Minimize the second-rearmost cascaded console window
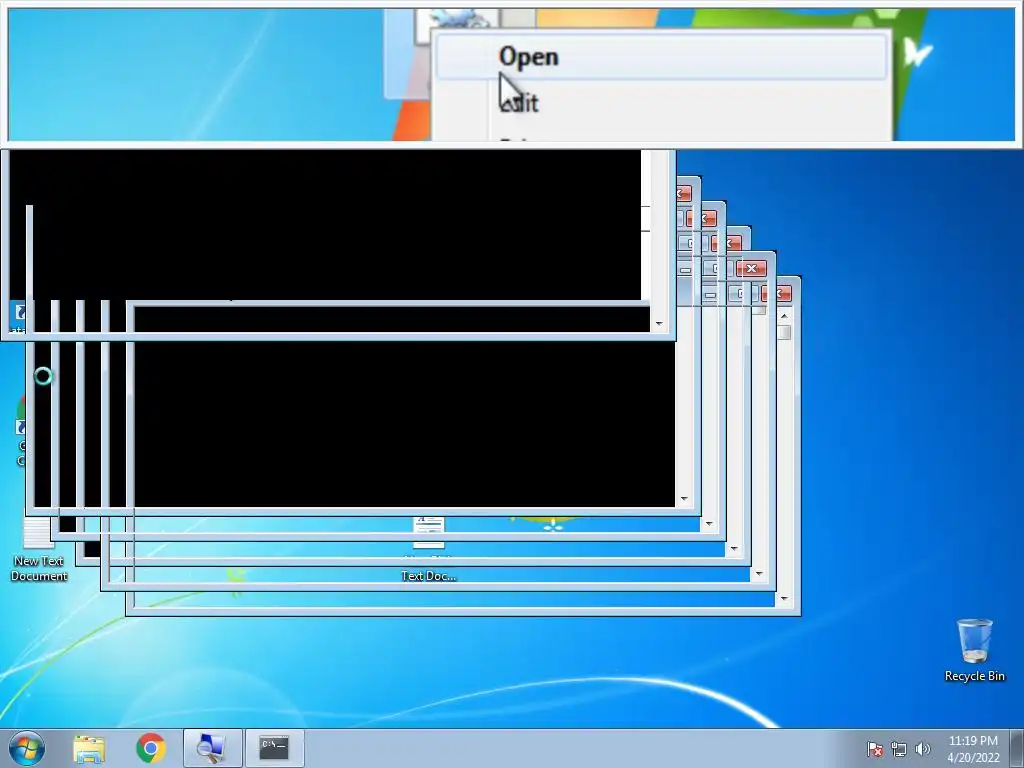 685,269
